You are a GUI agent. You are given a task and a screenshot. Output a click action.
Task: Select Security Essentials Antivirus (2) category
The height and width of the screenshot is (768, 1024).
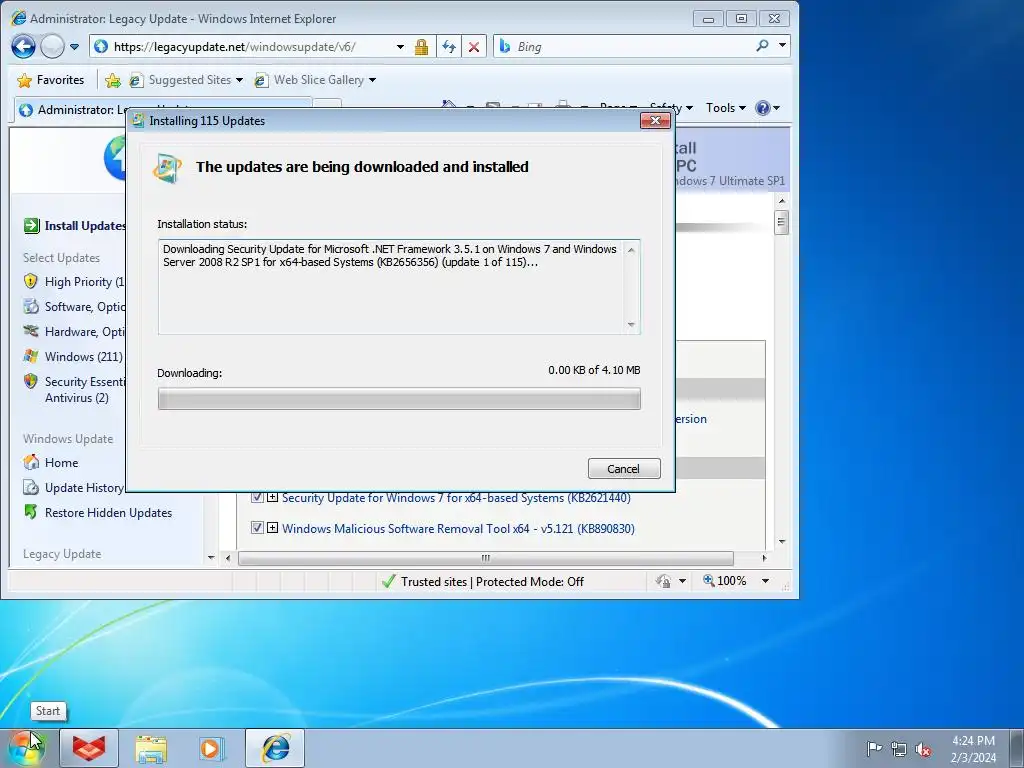click(x=85, y=389)
